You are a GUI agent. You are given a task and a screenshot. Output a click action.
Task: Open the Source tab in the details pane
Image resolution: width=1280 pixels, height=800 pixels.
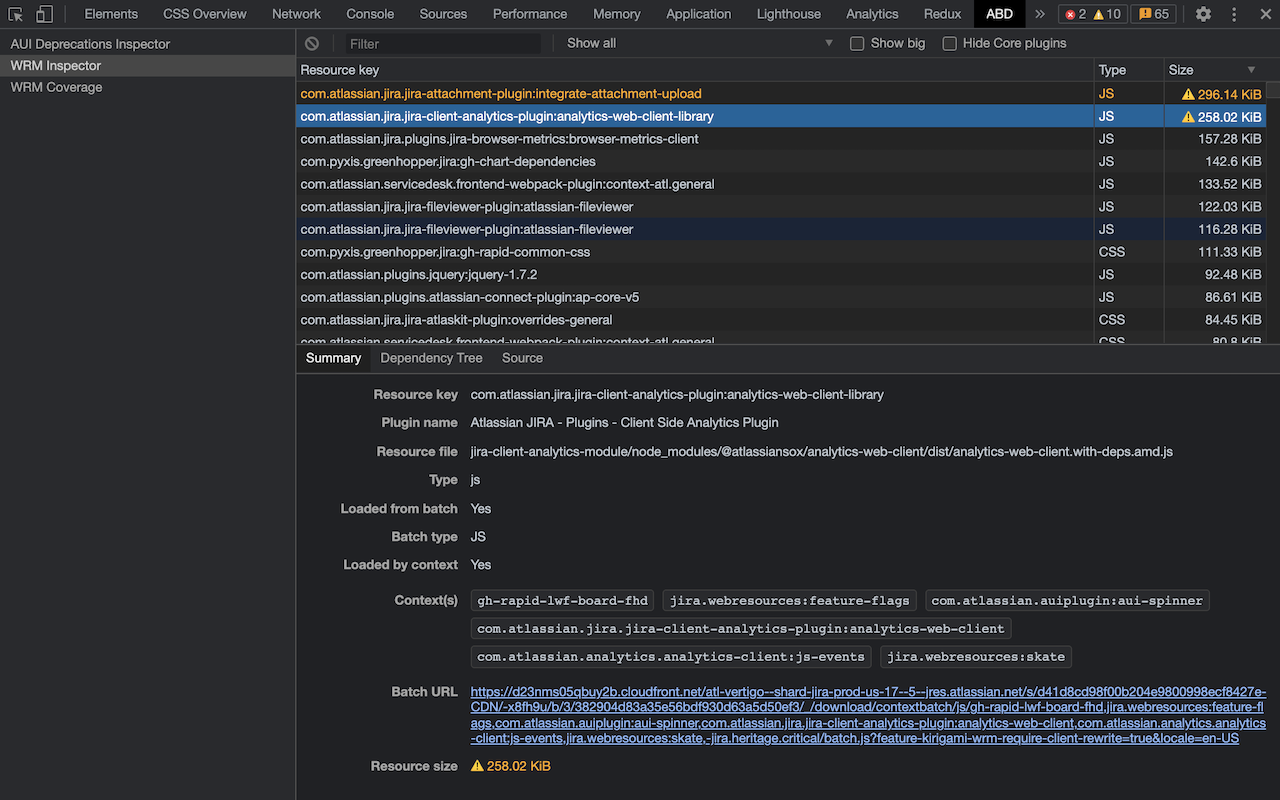click(x=522, y=358)
